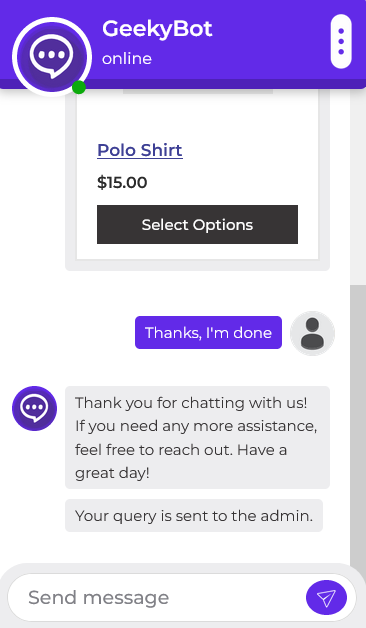Click the "Thank you for chatting" bot message
366x628 pixels.
point(197,437)
